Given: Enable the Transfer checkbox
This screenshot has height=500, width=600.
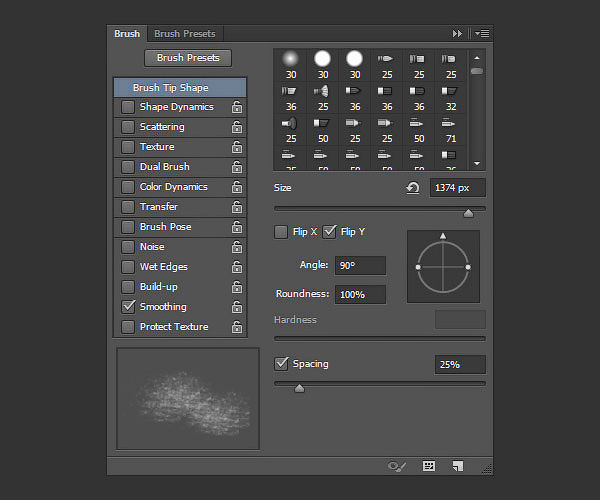Looking at the screenshot, I should pyautogui.click(x=128, y=207).
